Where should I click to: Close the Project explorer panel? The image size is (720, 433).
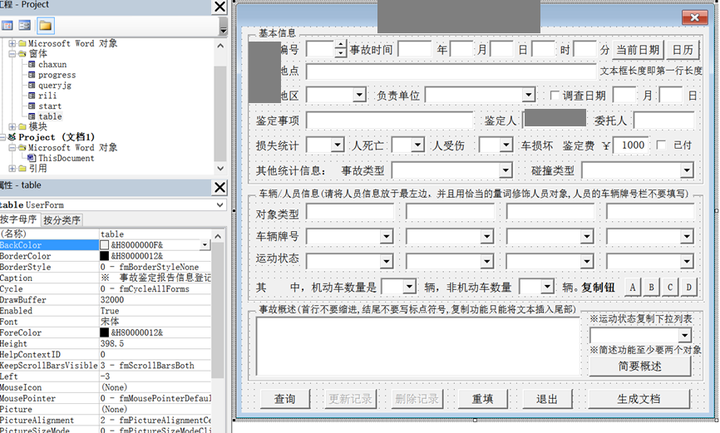tap(218, 5)
